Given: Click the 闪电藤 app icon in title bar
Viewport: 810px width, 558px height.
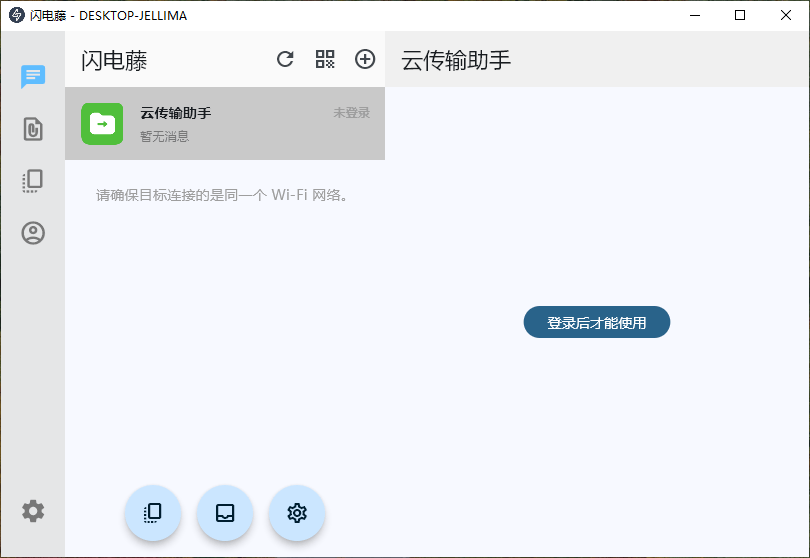Looking at the screenshot, I should 17,15.
